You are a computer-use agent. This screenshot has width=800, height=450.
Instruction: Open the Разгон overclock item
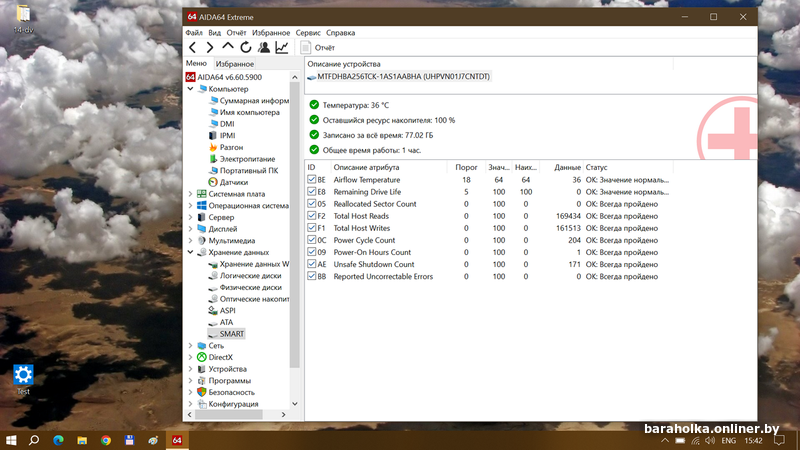point(226,147)
